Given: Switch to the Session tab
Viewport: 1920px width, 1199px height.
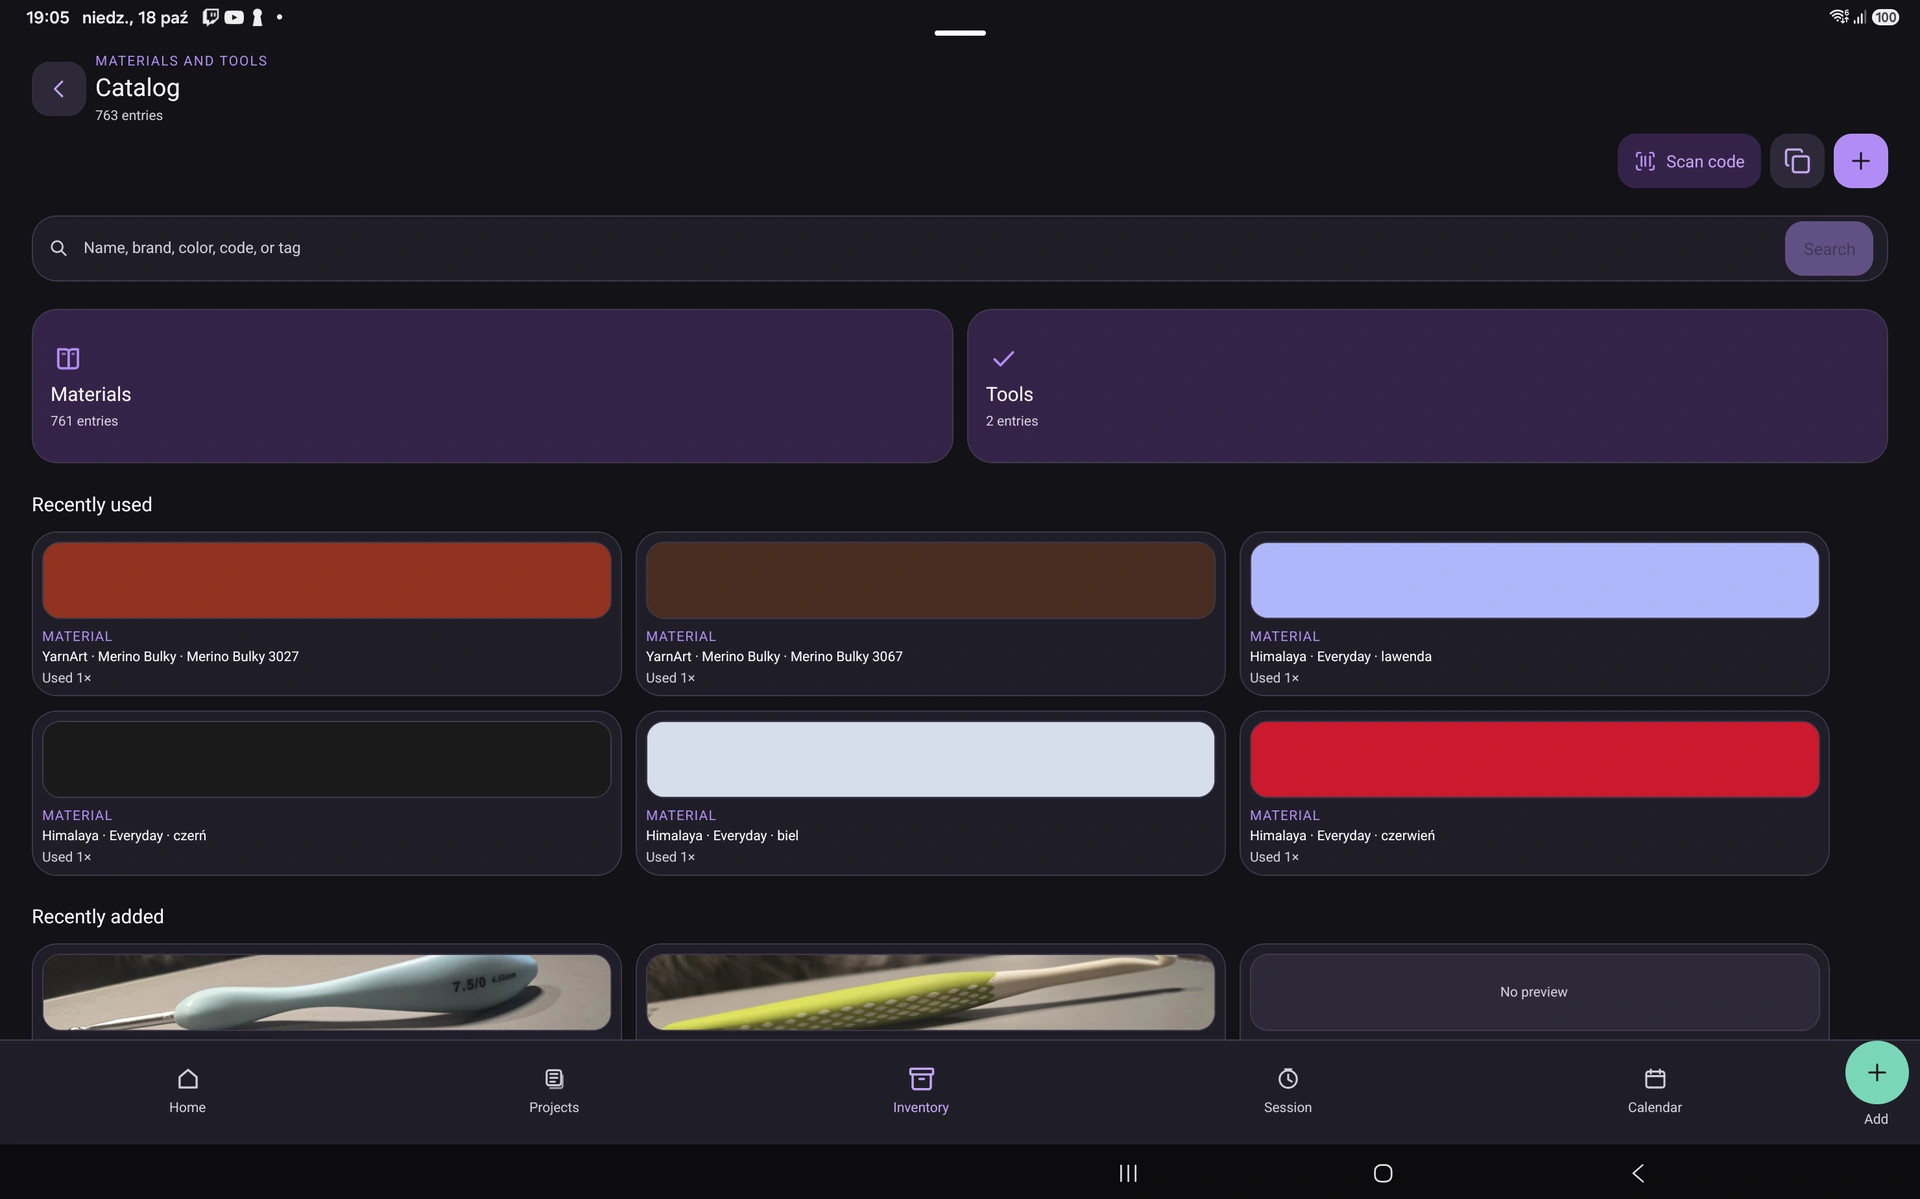Looking at the screenshot, I should point(1288,1091).
